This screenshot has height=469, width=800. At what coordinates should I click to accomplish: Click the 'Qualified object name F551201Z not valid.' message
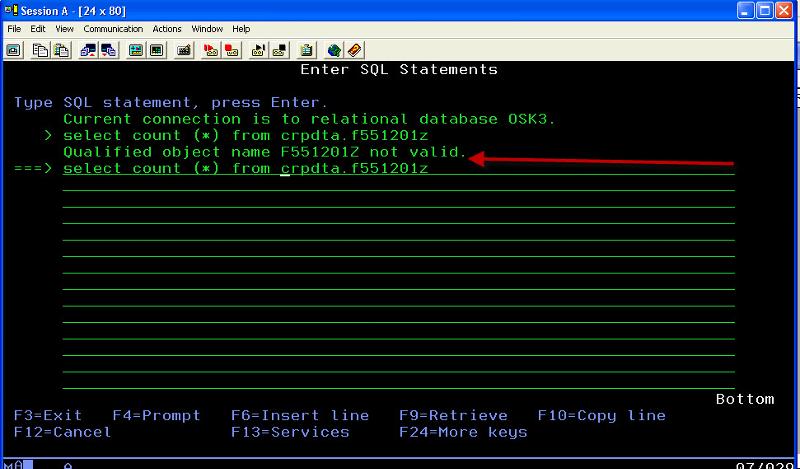tap(265, 152)
